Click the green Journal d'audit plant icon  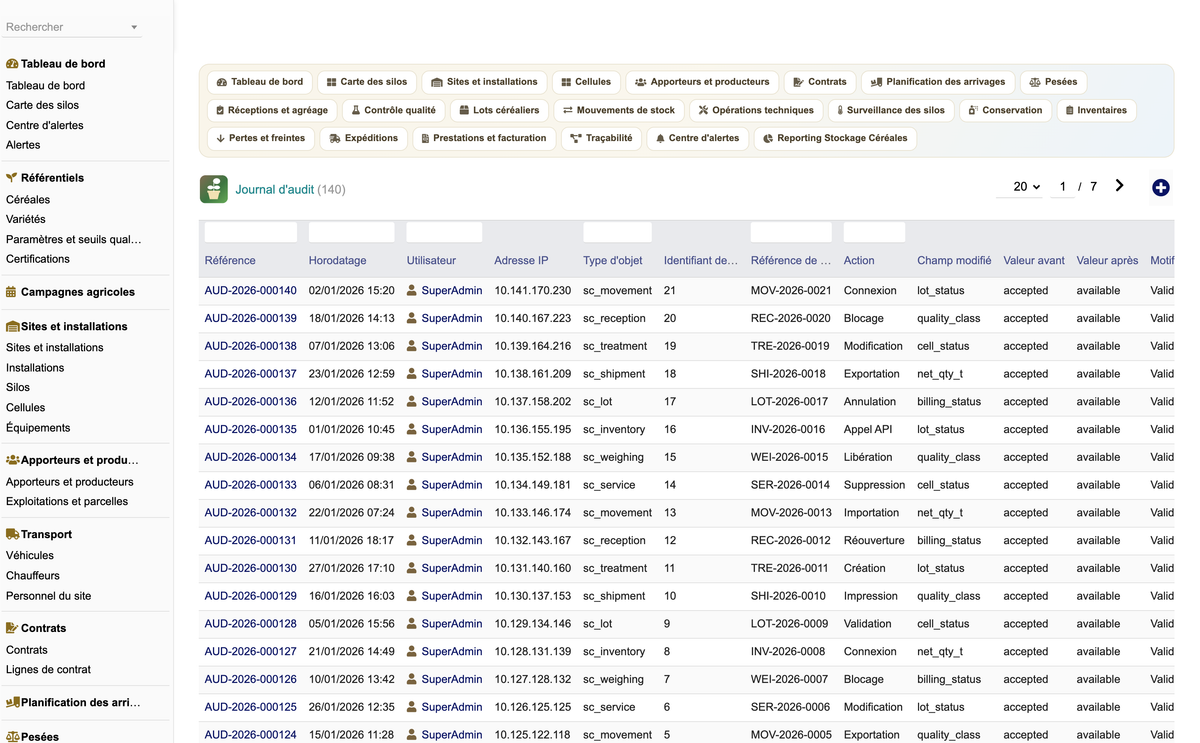214,189
